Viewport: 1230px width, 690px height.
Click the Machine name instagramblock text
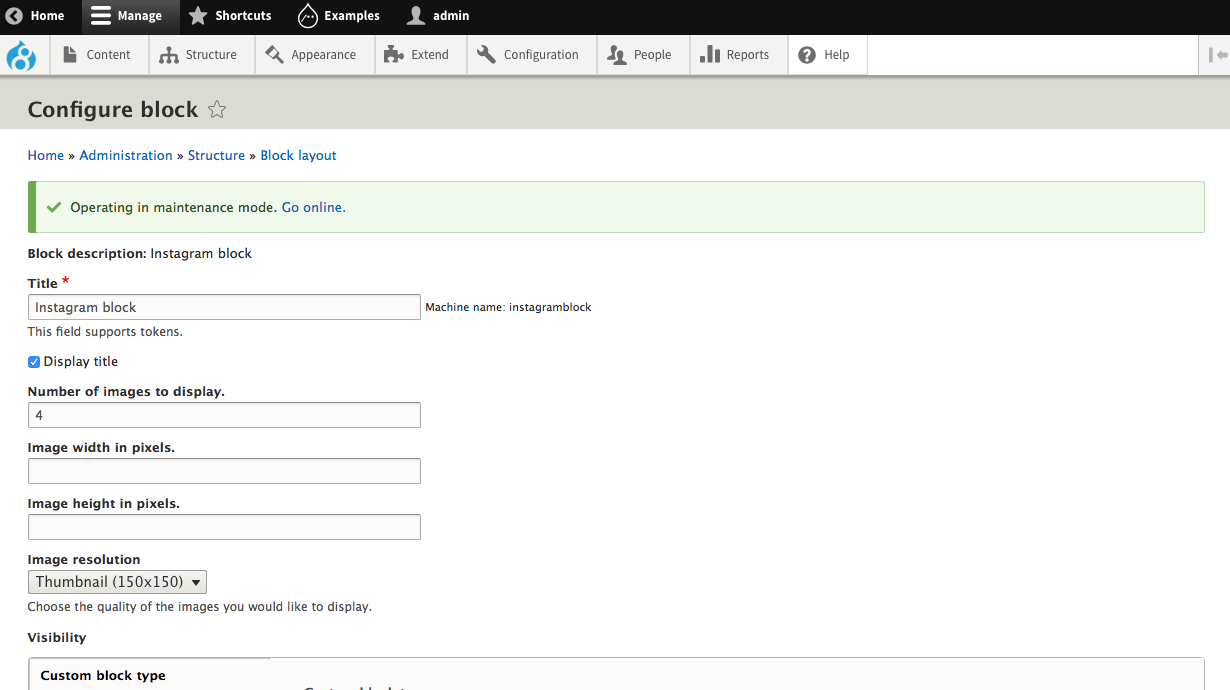[x=508, y=308]
